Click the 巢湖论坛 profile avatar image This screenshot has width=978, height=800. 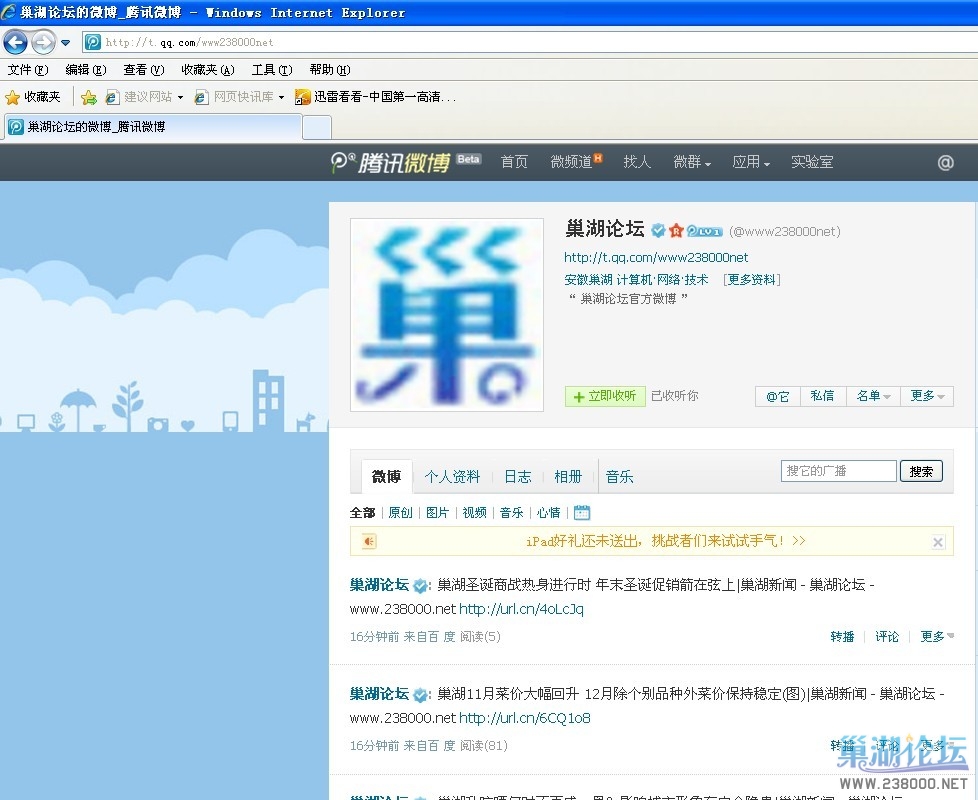(447, 315)
